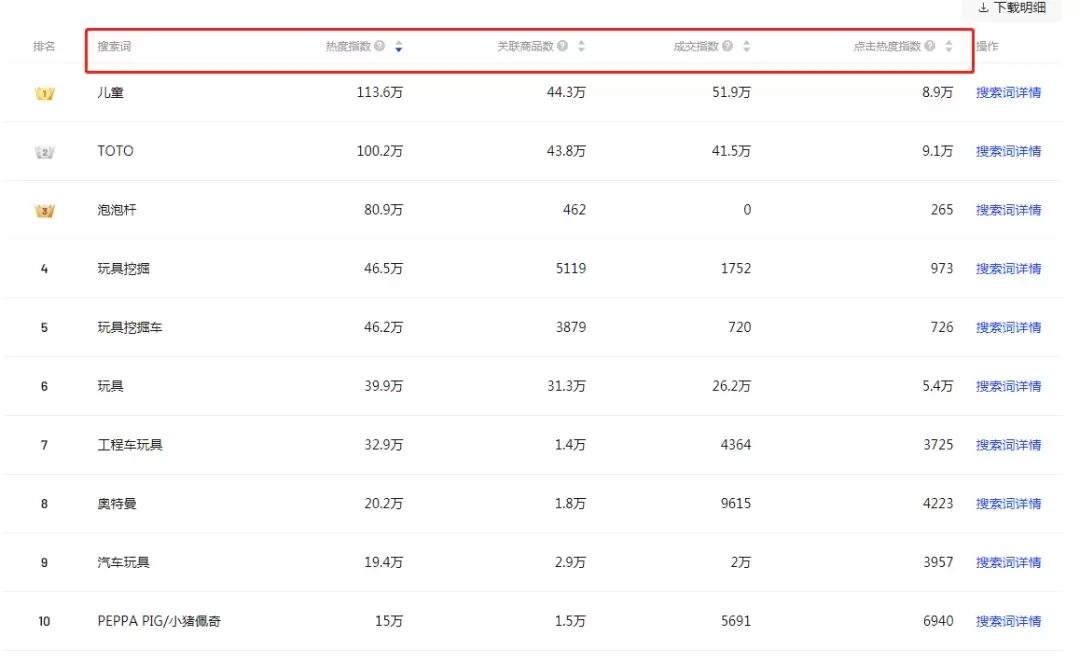Image resolution: width=1080 pixels, height=664 pixels.
Task: Open 搜索词详情 for PEPPA PIG/小猪佩奇
Action: (1008, 621)
